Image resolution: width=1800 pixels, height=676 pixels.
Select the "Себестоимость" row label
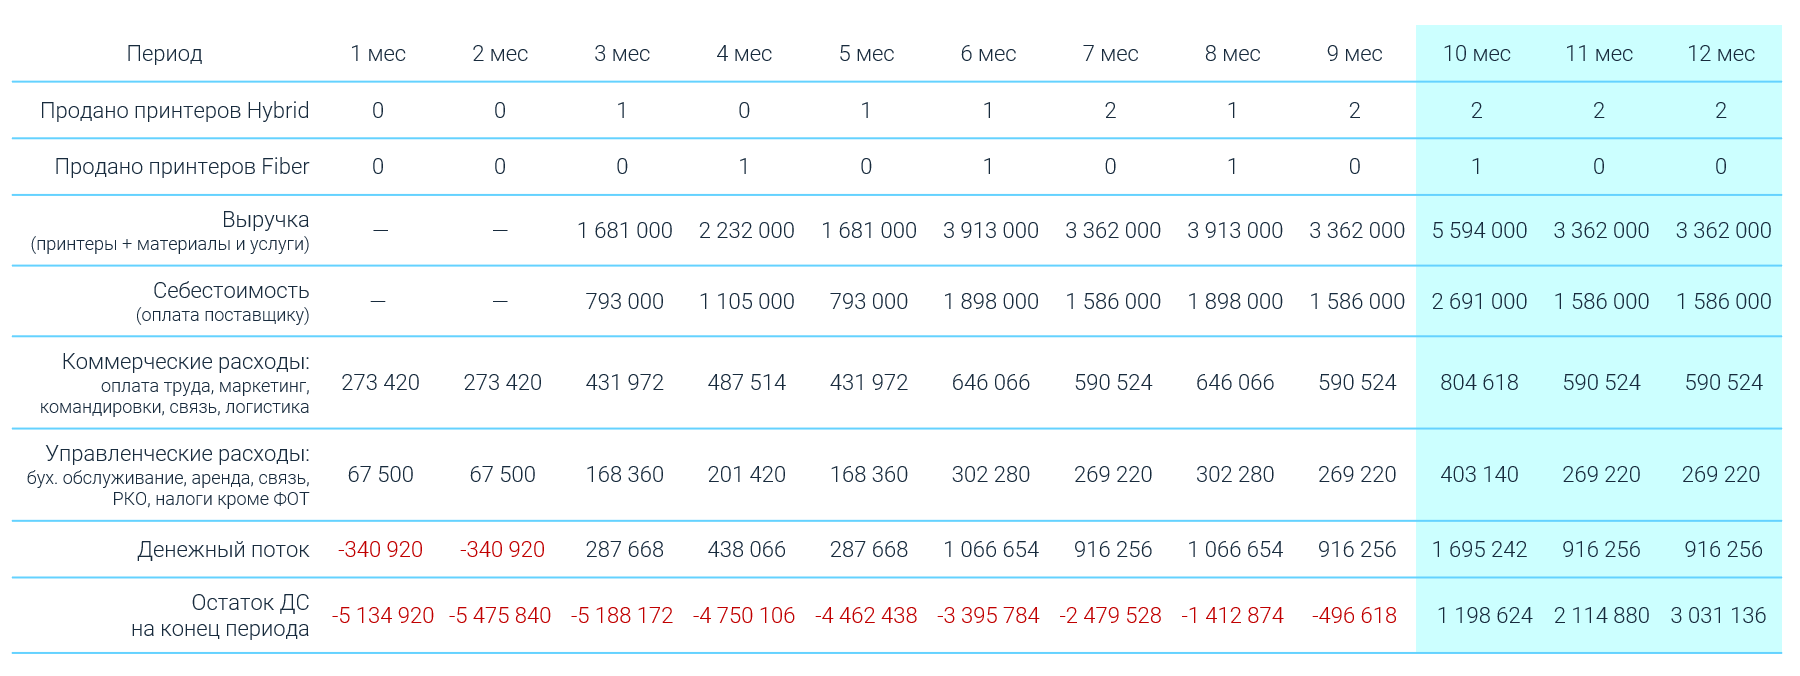pos(230,291)
